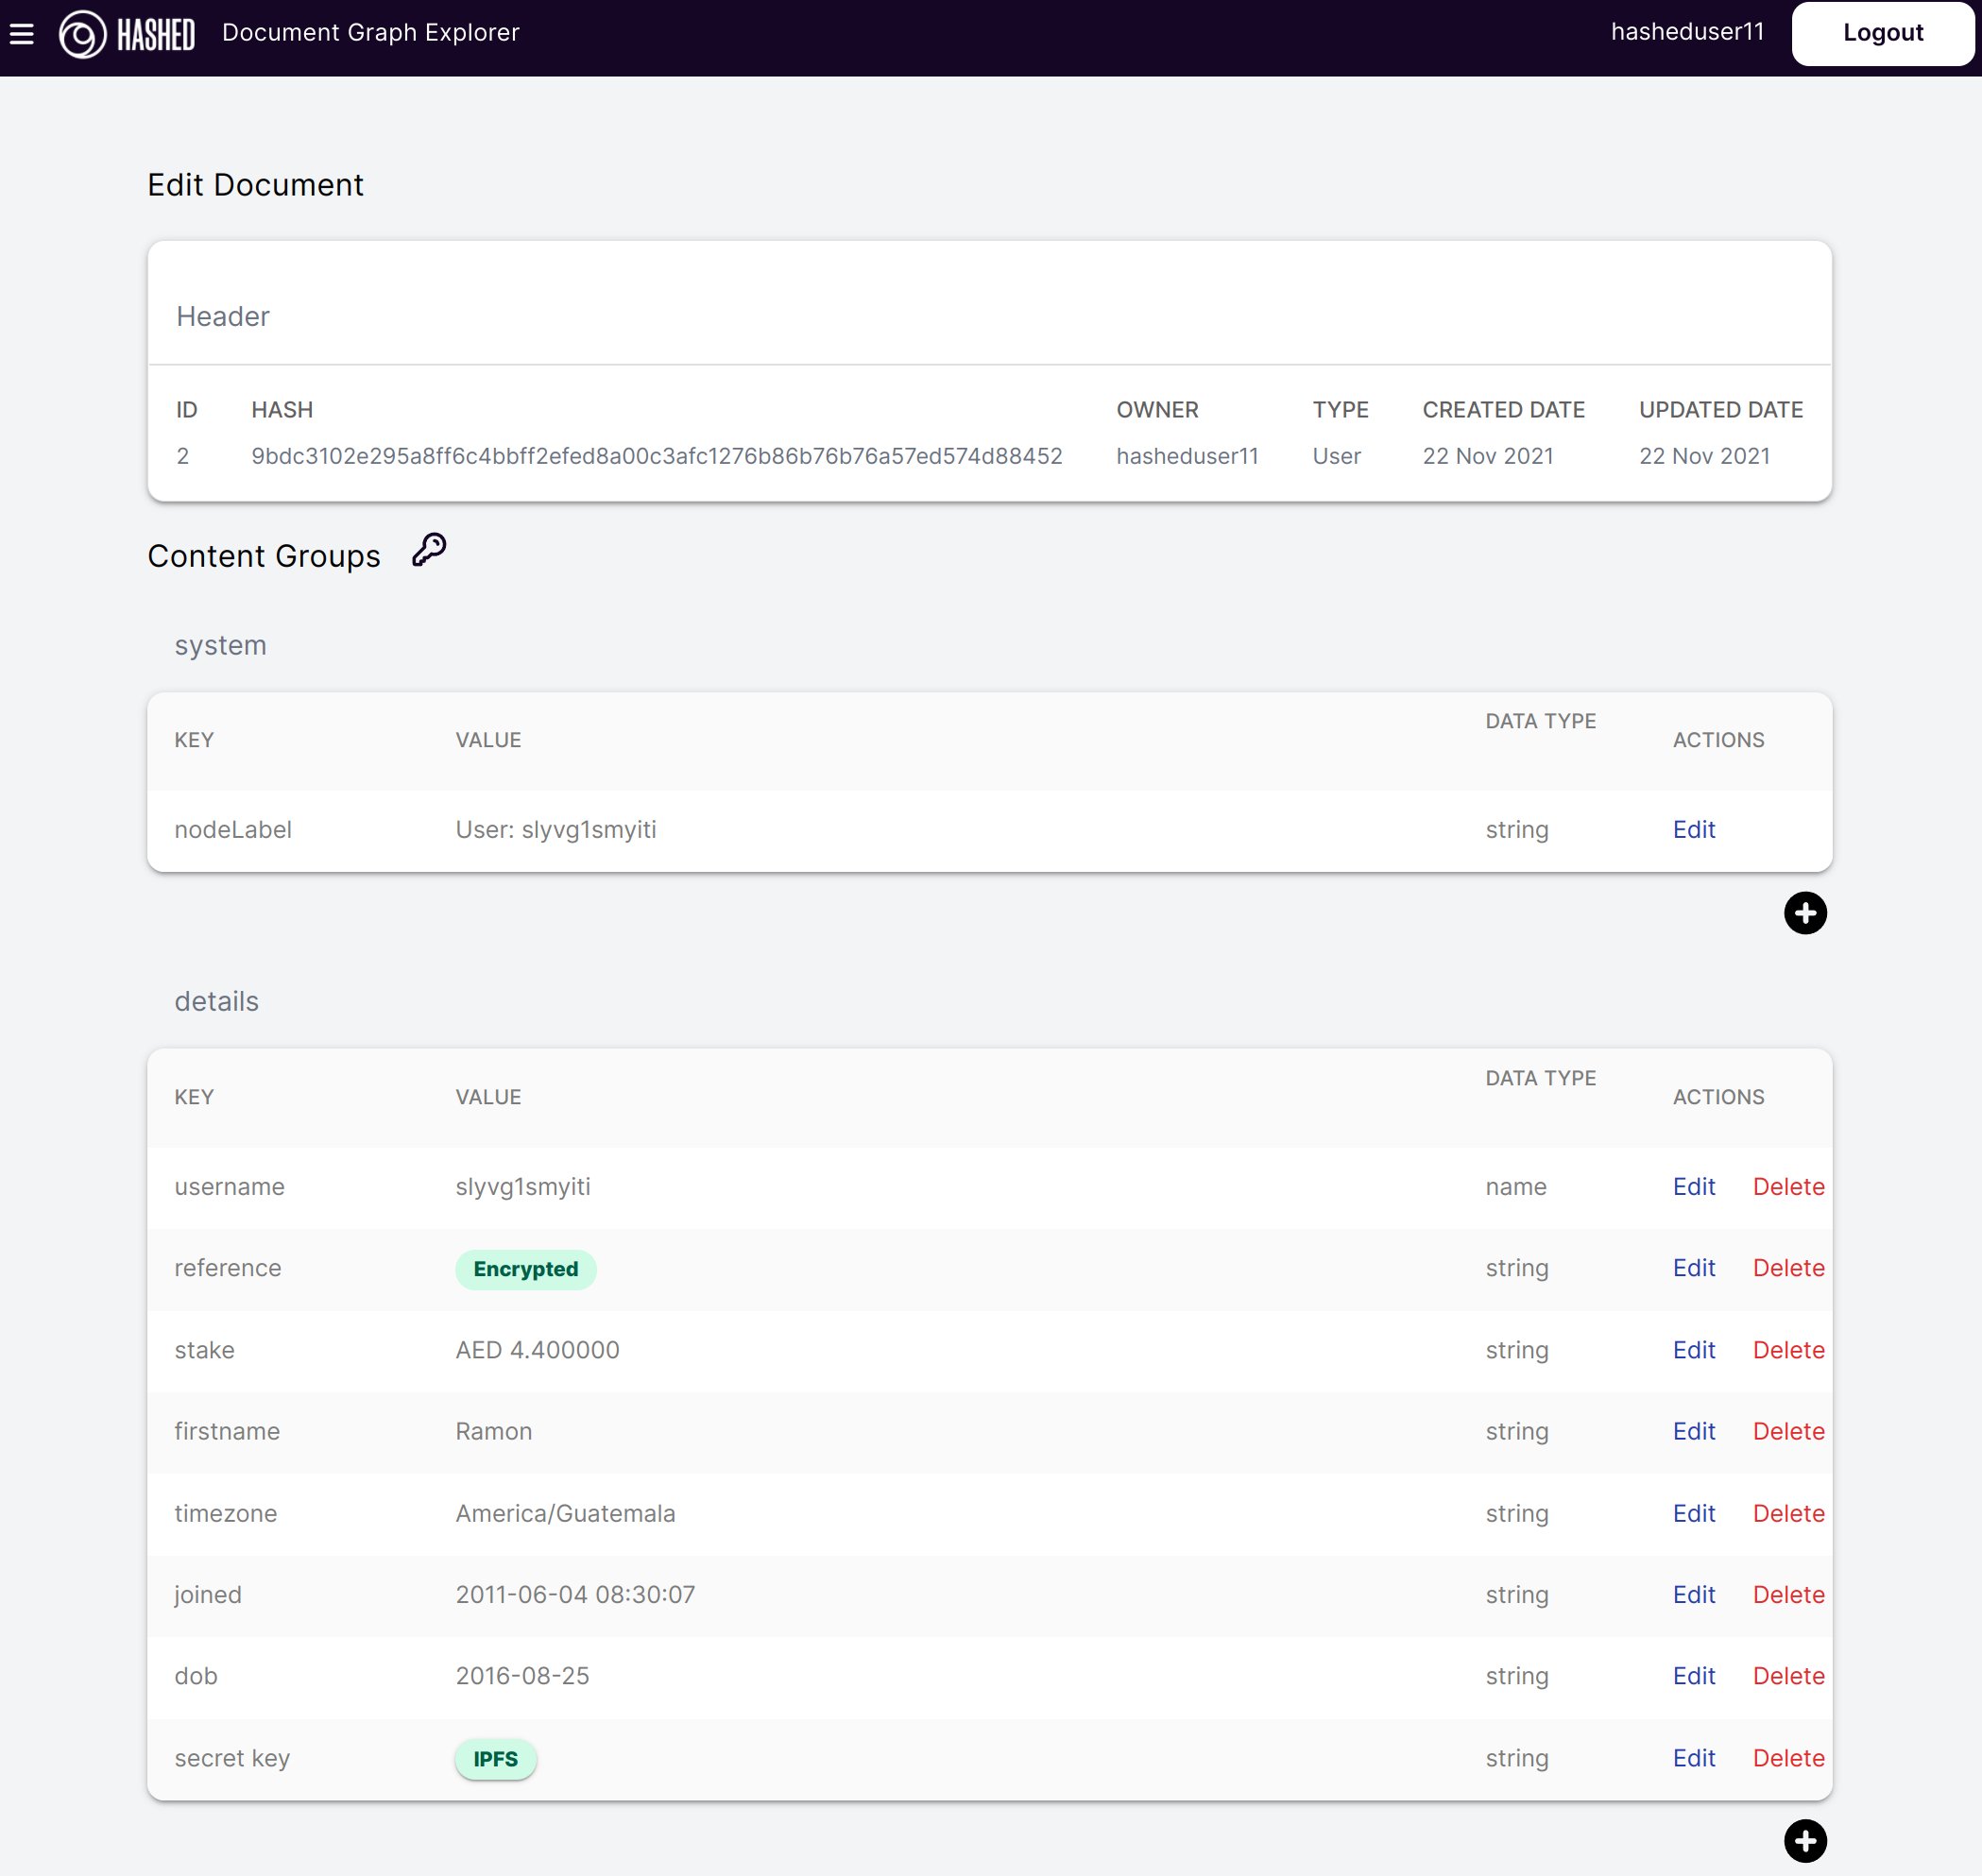Image resolution: width=1982 pixels, height=1876 pixels.
Task: Click Delete action for stake field
Action: (x=1788, y=1349)
